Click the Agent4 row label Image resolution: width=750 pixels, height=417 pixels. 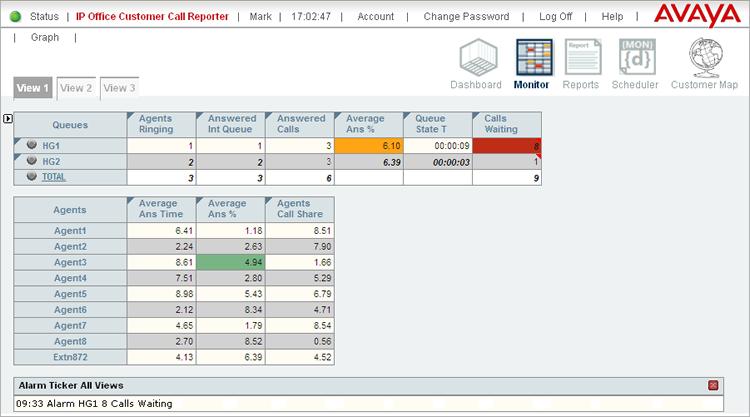[x=70, y=278]
